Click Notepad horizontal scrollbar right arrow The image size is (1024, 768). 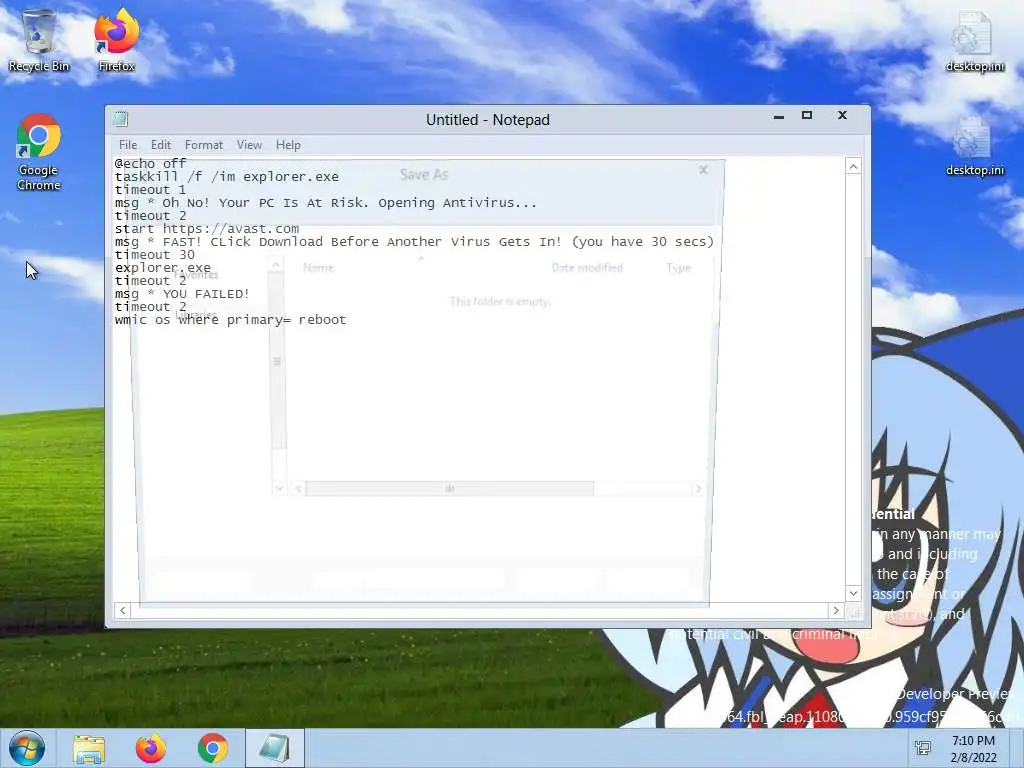coord(836,611)
